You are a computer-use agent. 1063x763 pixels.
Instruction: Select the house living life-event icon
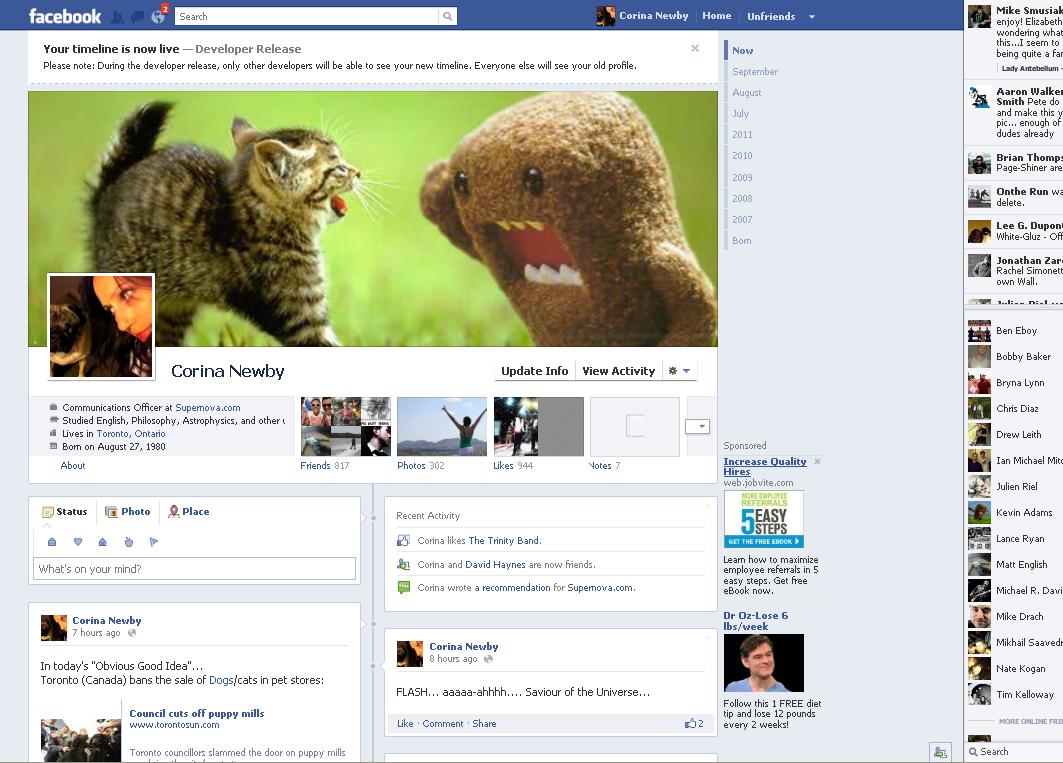pos(102,542)
